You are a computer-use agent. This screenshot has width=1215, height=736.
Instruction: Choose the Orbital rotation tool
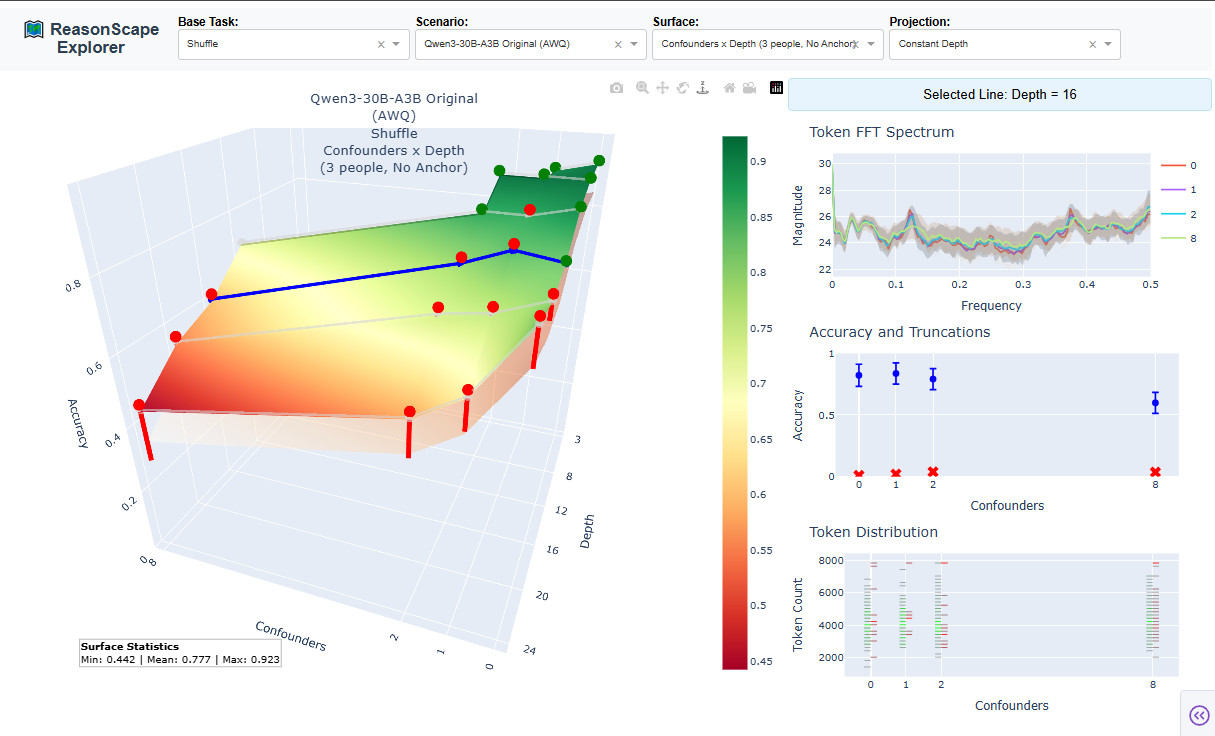pos(682,88)
